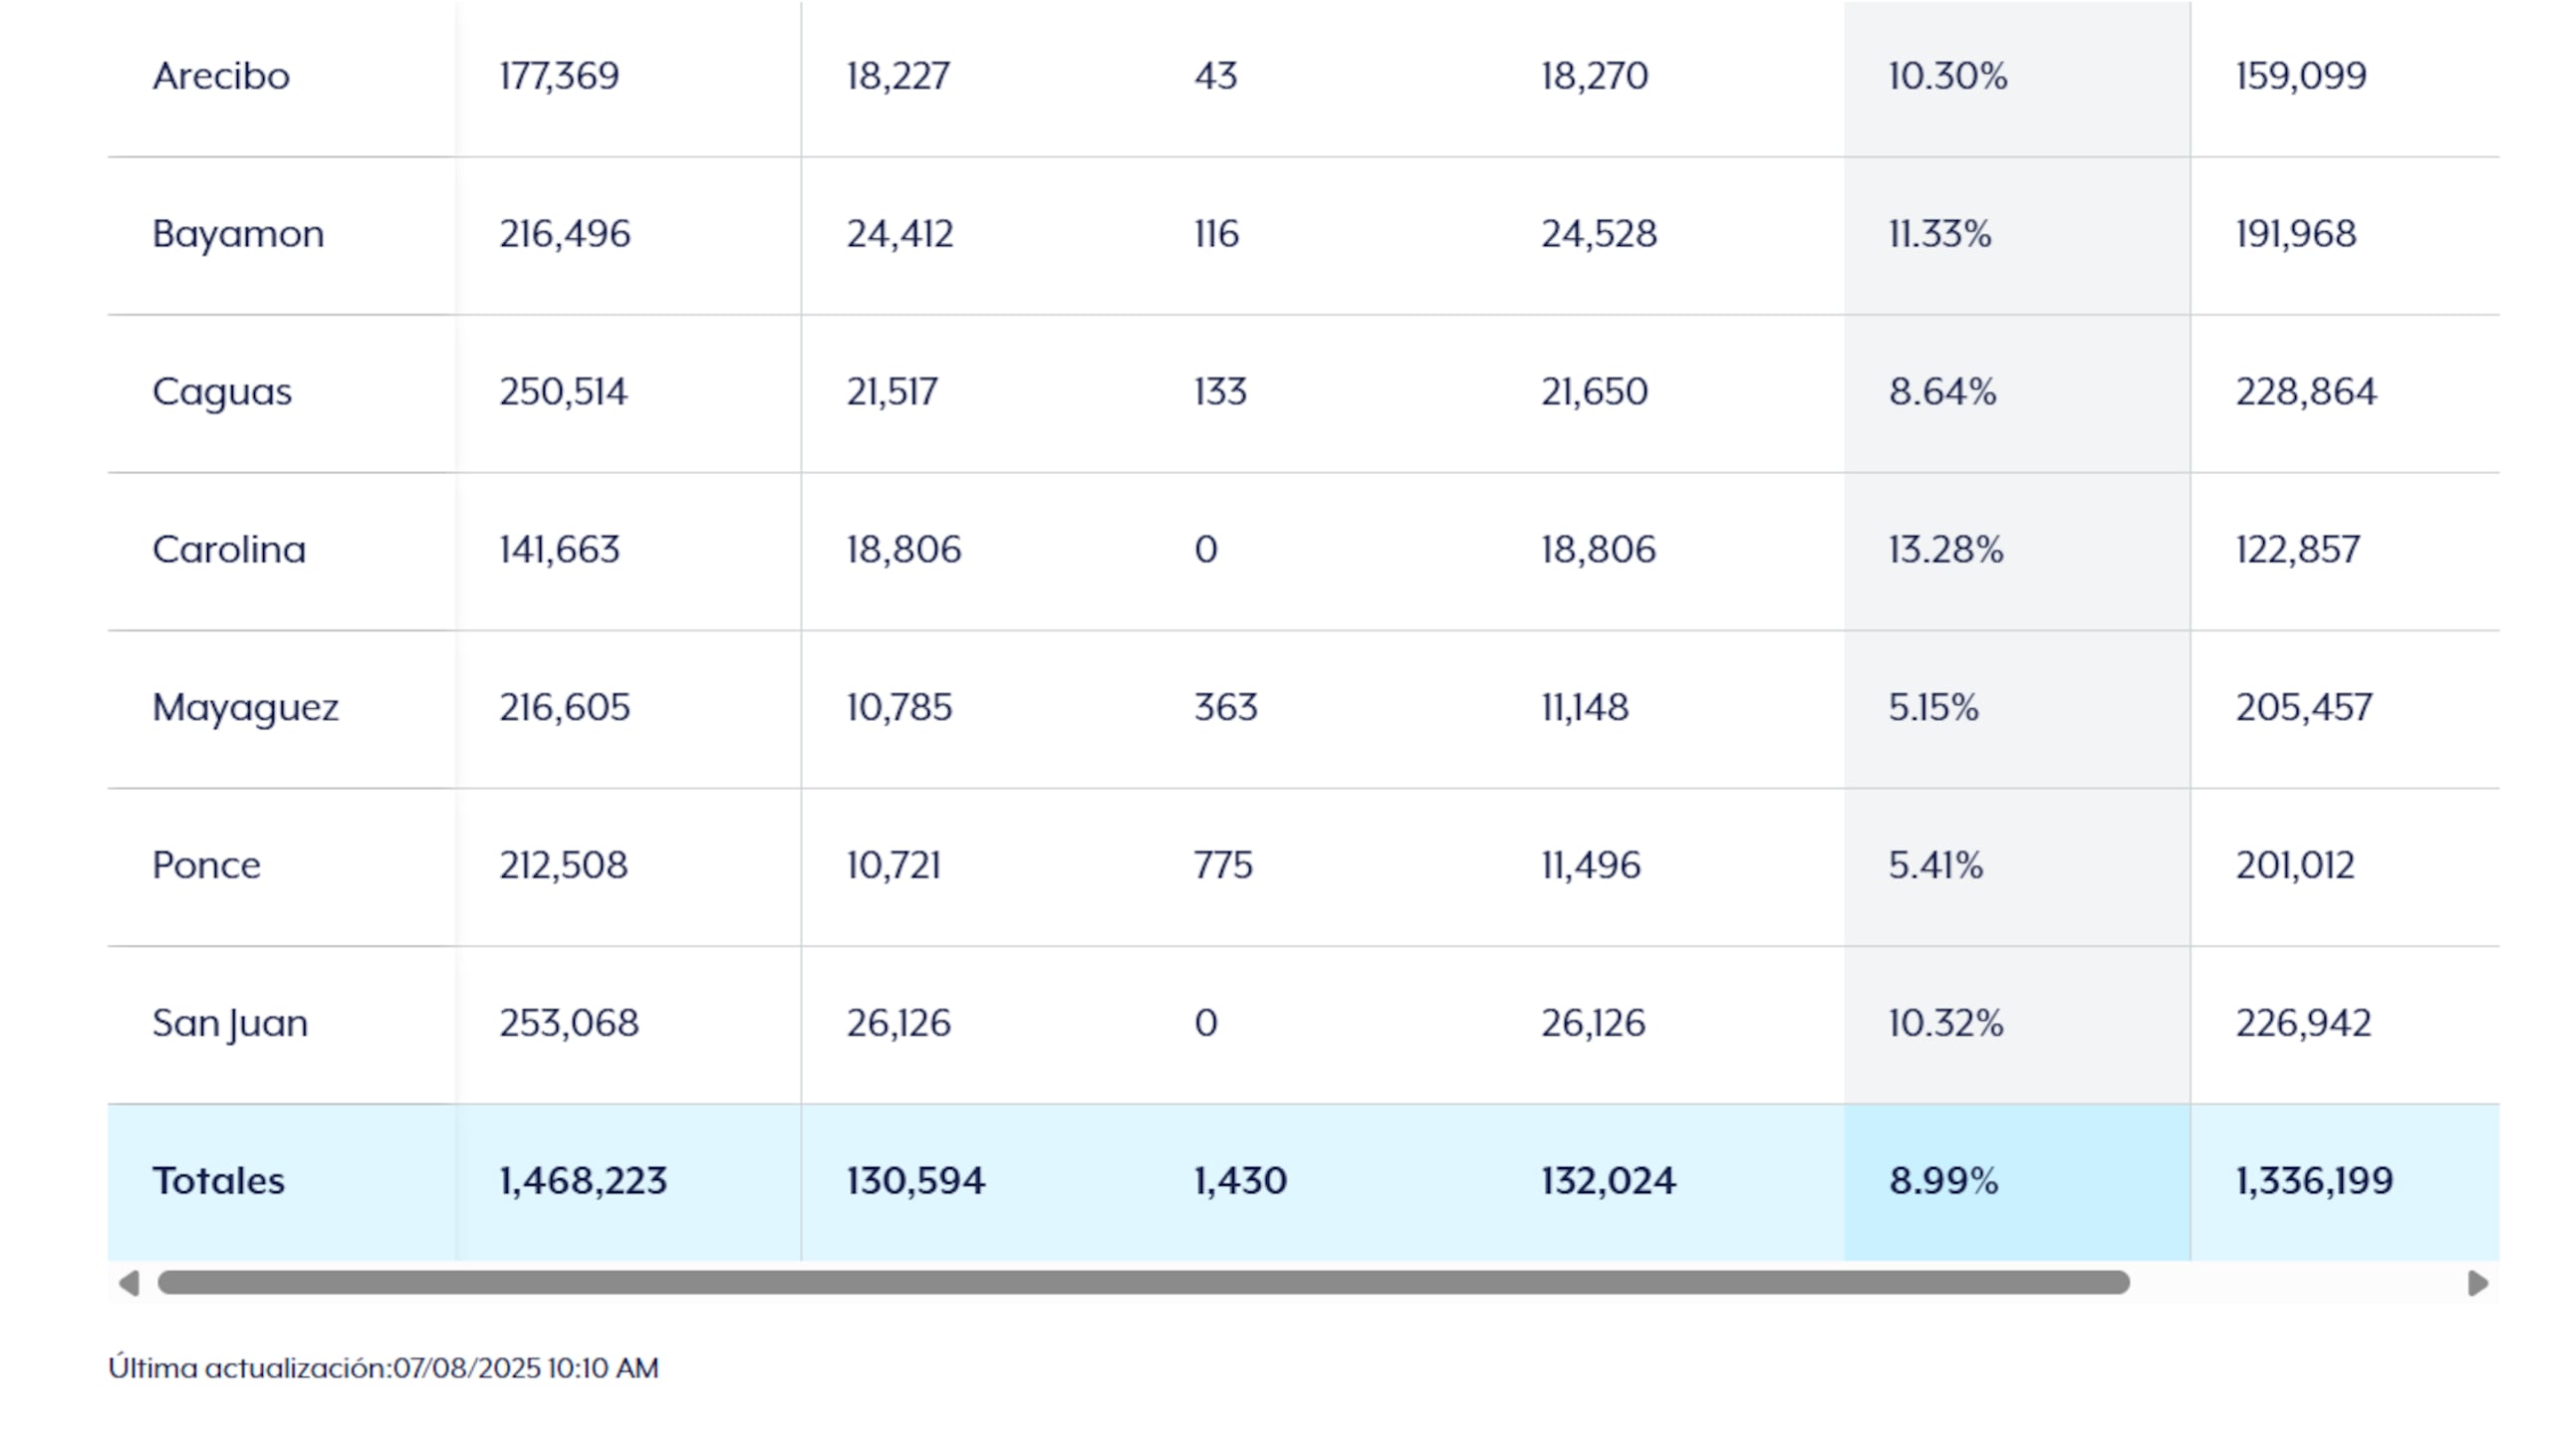This screenshot has height=1456, width=2550.
Task: Select the Mayaguez row label
Action: tap(245, 708)
